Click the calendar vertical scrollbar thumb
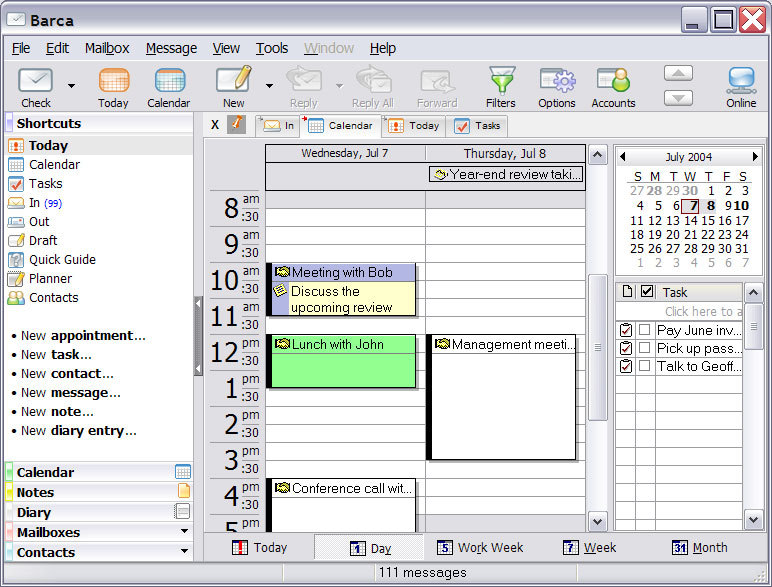 (597, 347)
